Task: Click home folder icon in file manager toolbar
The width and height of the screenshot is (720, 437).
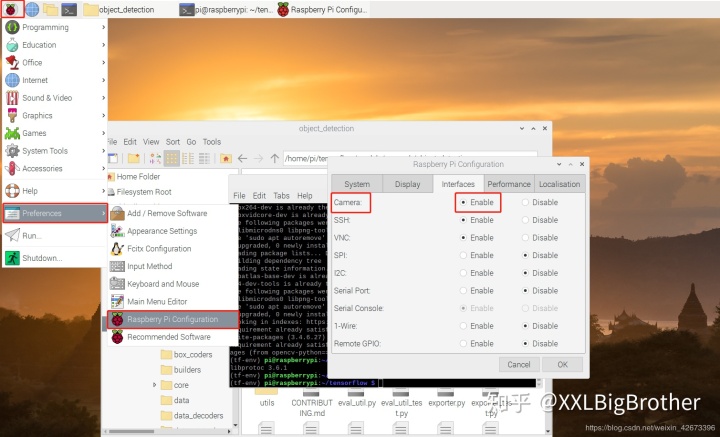Action: pyautogui.click(x=225, y=159)
